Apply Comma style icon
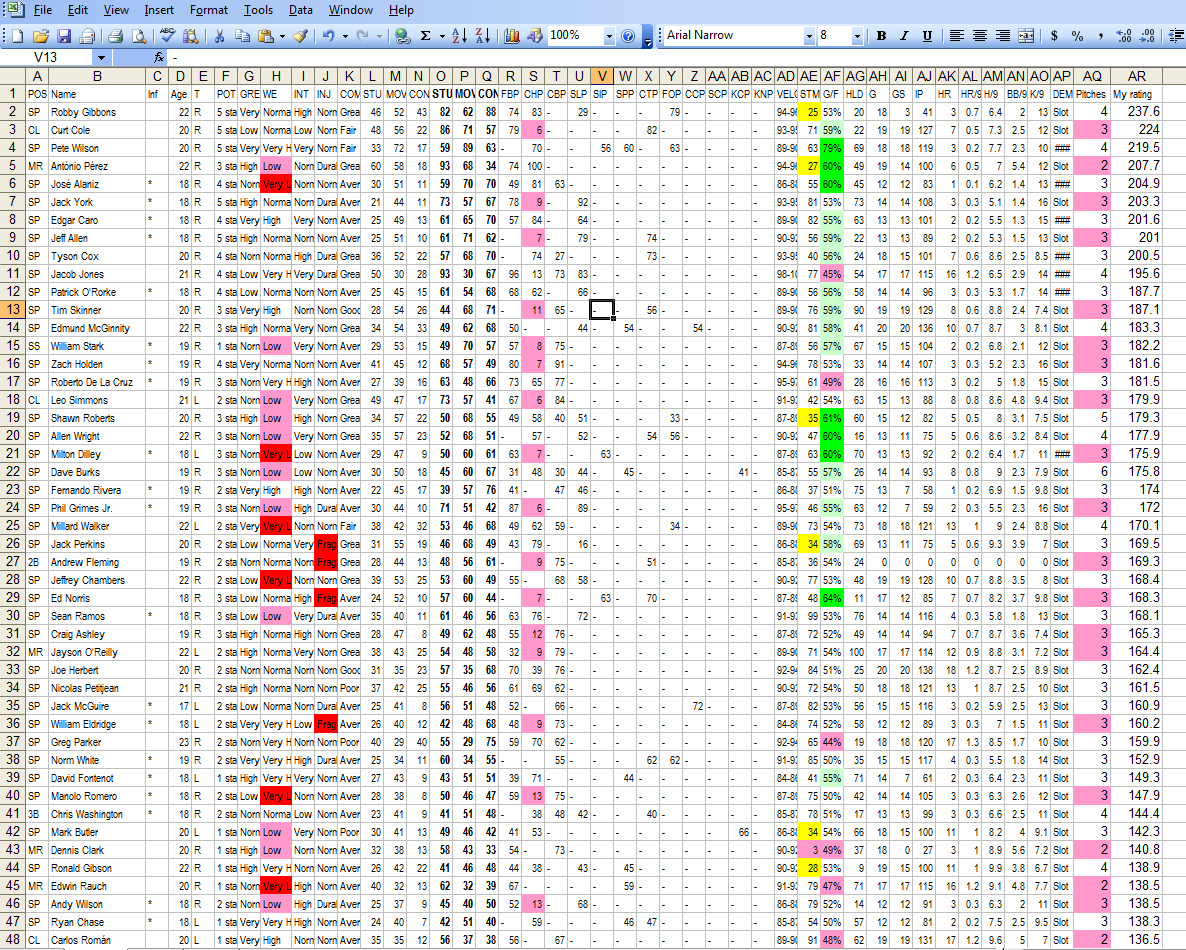 point(1101,36)
